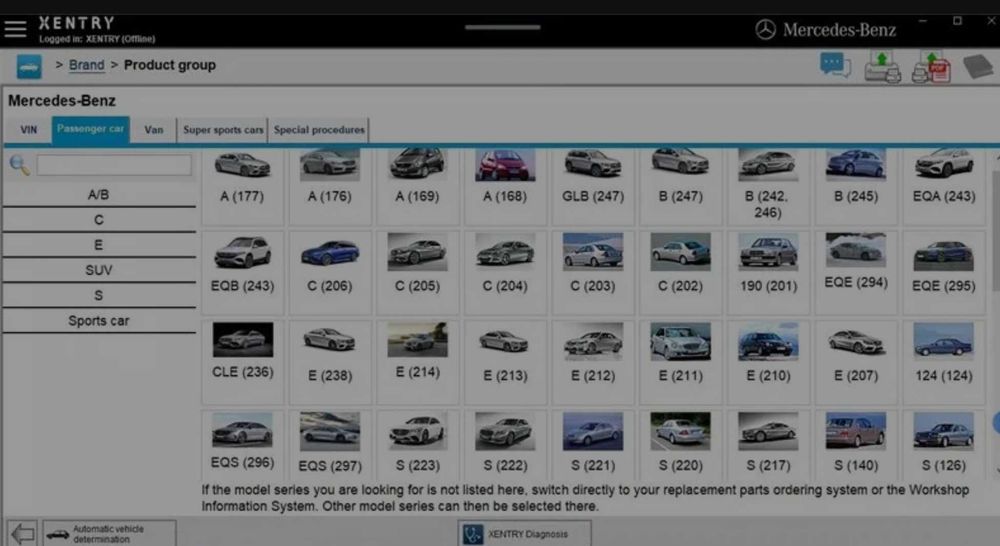Select model C (206)
This screenshot has width=1000, height=546.
pyautogui.click(x=330, y=272)
